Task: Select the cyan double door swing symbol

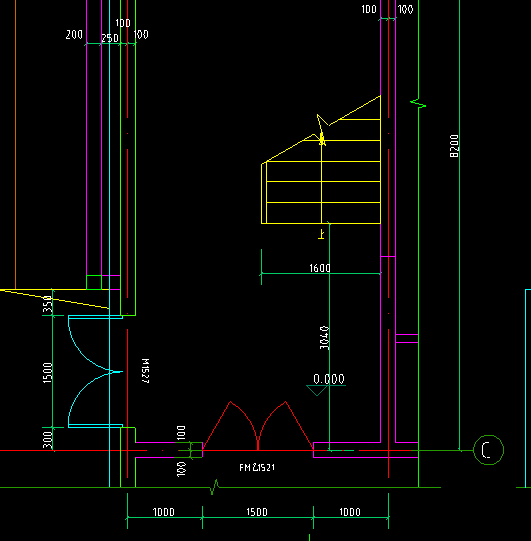Action: click(95, 372)
